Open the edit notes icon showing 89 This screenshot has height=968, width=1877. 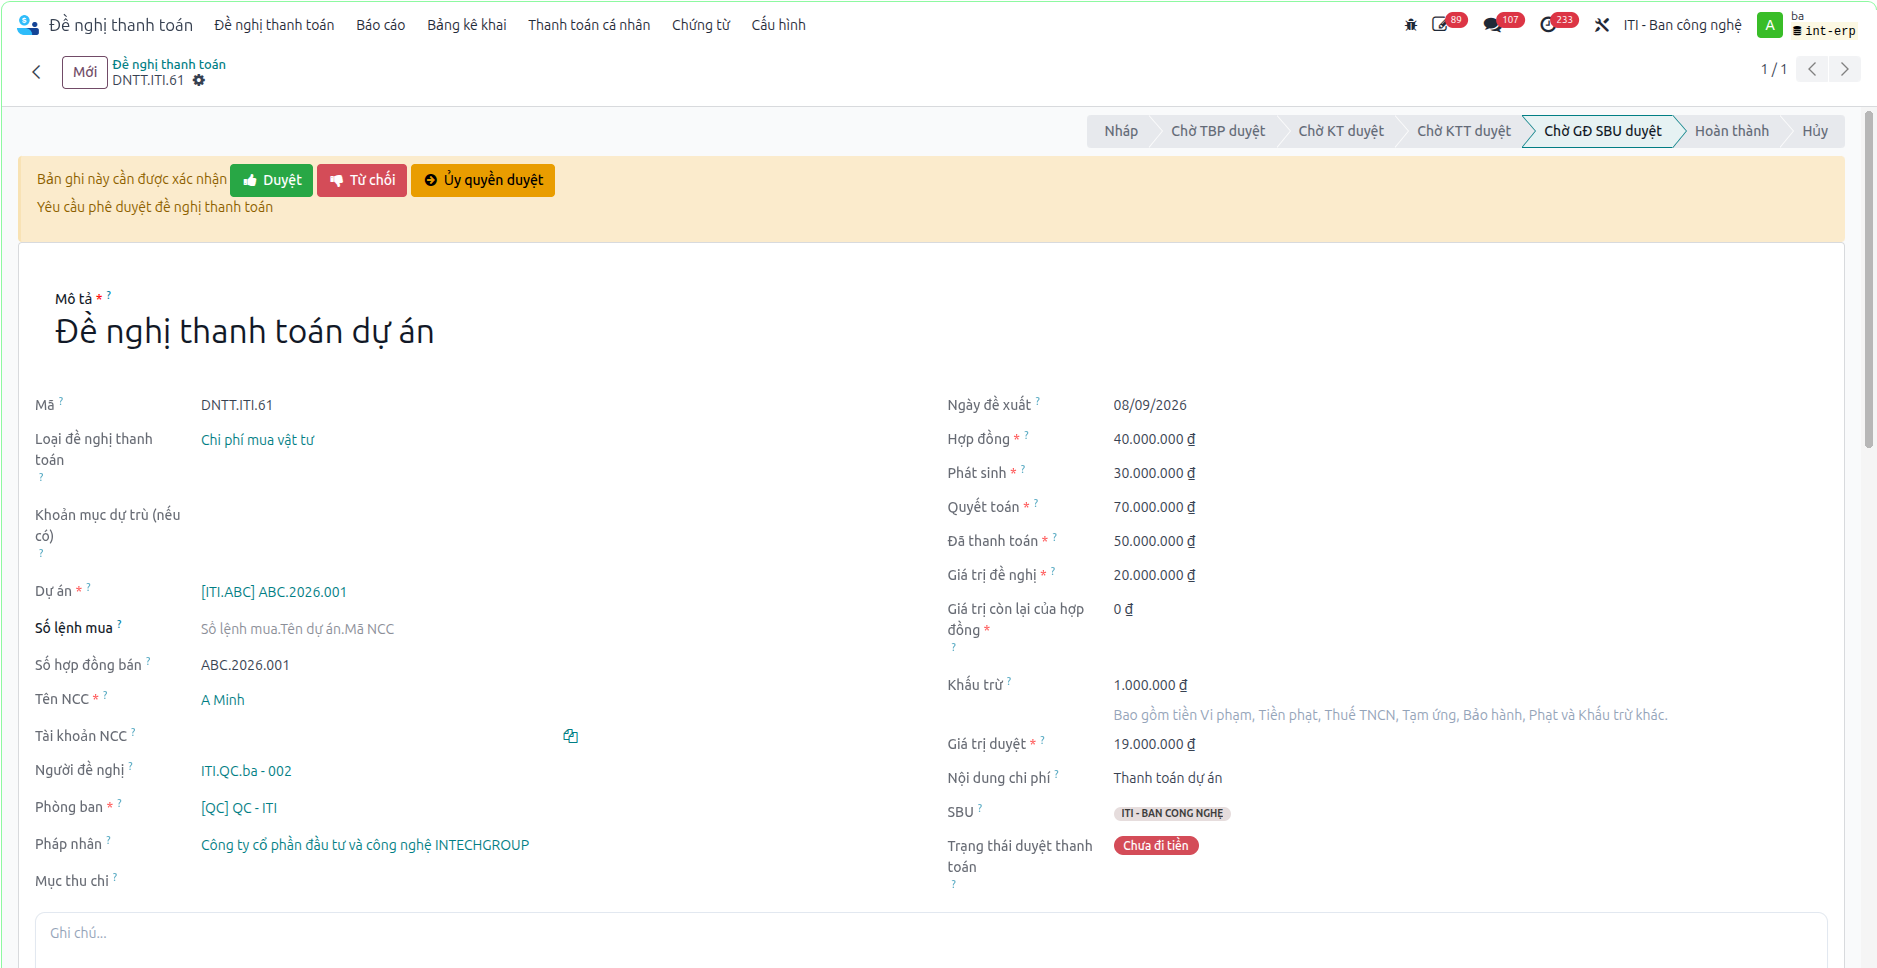click(x=1440, y=25)
